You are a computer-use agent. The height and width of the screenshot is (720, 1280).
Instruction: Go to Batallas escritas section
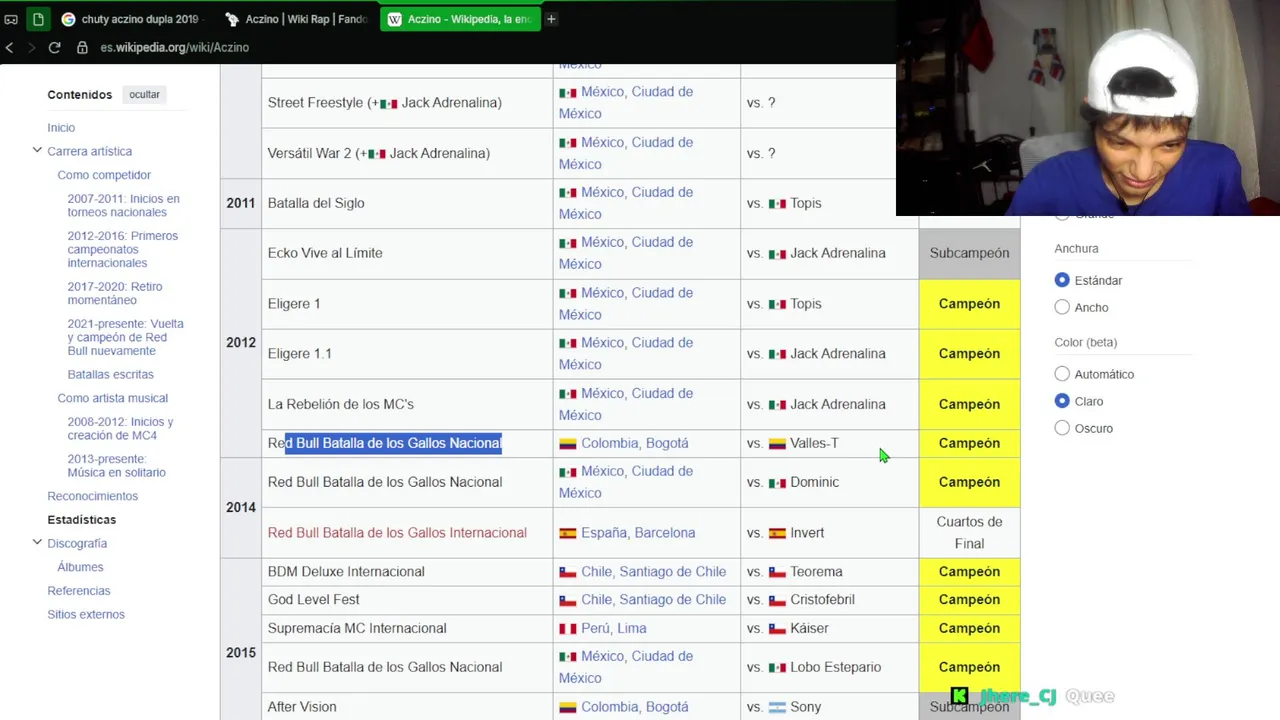coord(110,374)
